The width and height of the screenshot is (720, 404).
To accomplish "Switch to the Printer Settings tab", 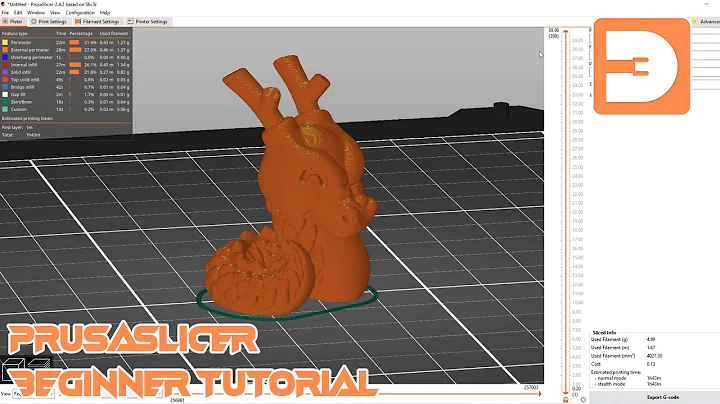I will (x=148, y=22).
